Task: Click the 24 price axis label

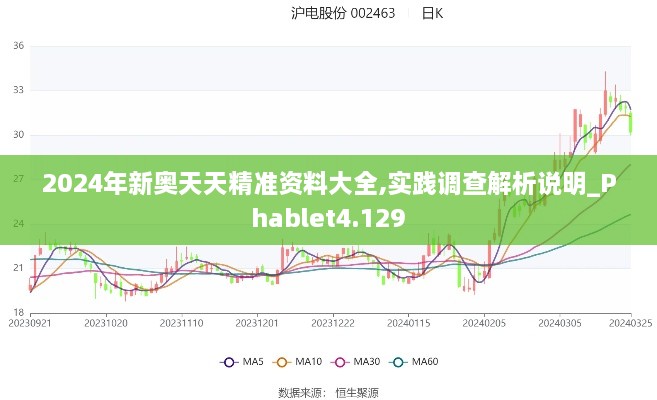Action: coord(18,223)
